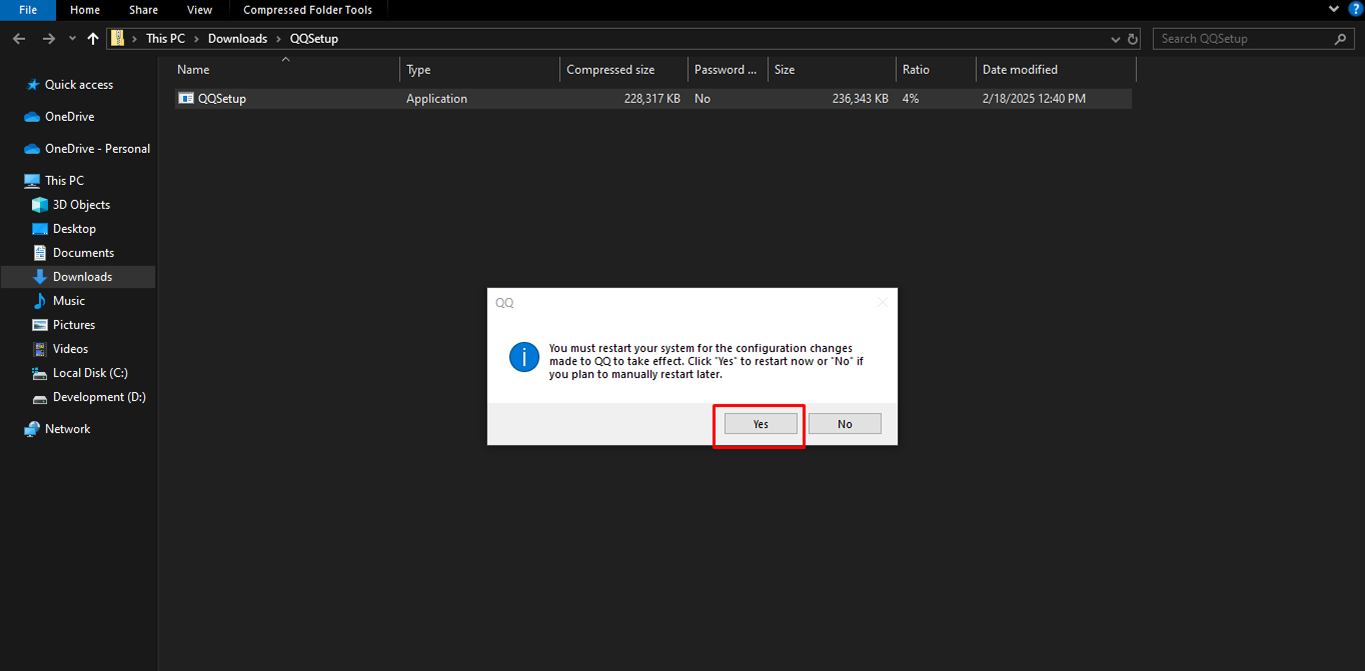Screen dimensions: 1365x671
Task: Open 3D Objects folder
Action: tap(81, 205)
